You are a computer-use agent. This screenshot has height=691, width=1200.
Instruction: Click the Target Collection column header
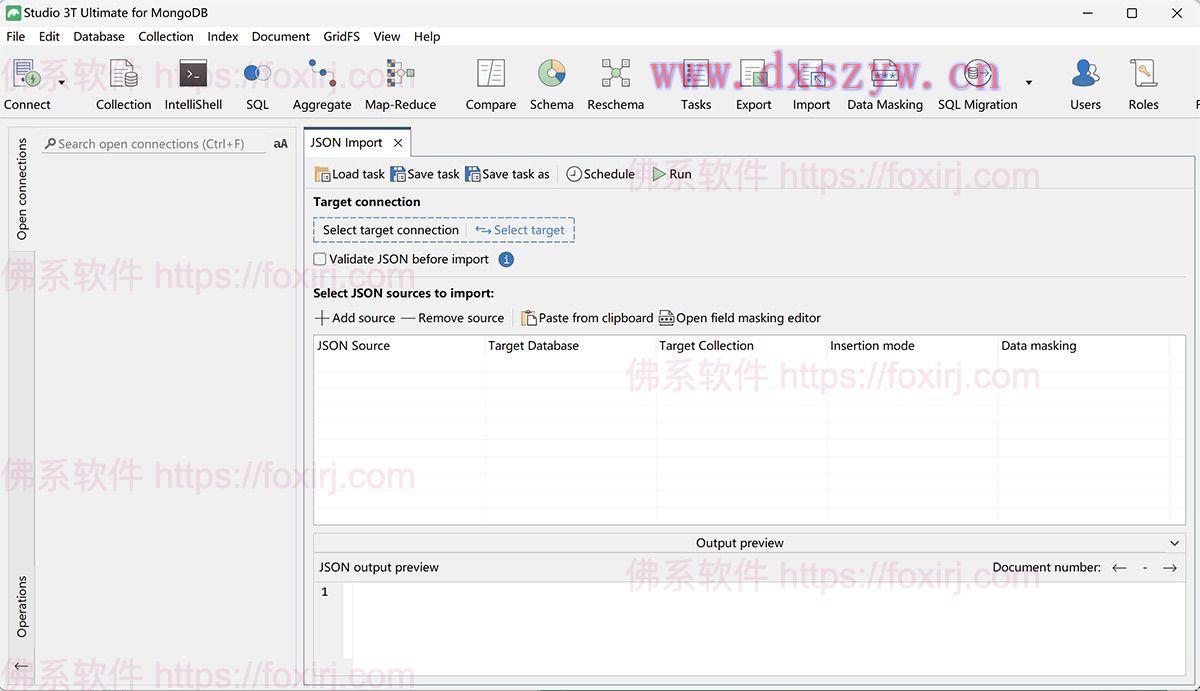742,346
